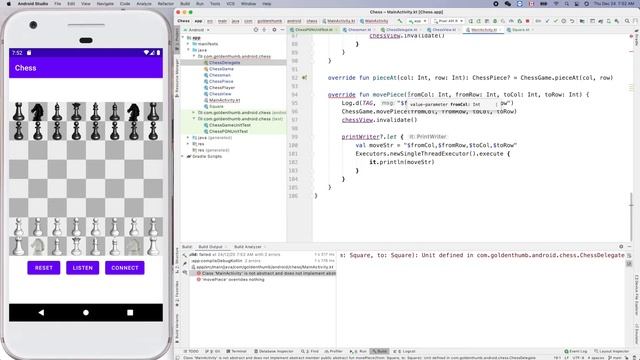The width and height of the screenshot is (640, 360).
Task: Select ChessPiece in project tree
Action: point(221,81)
